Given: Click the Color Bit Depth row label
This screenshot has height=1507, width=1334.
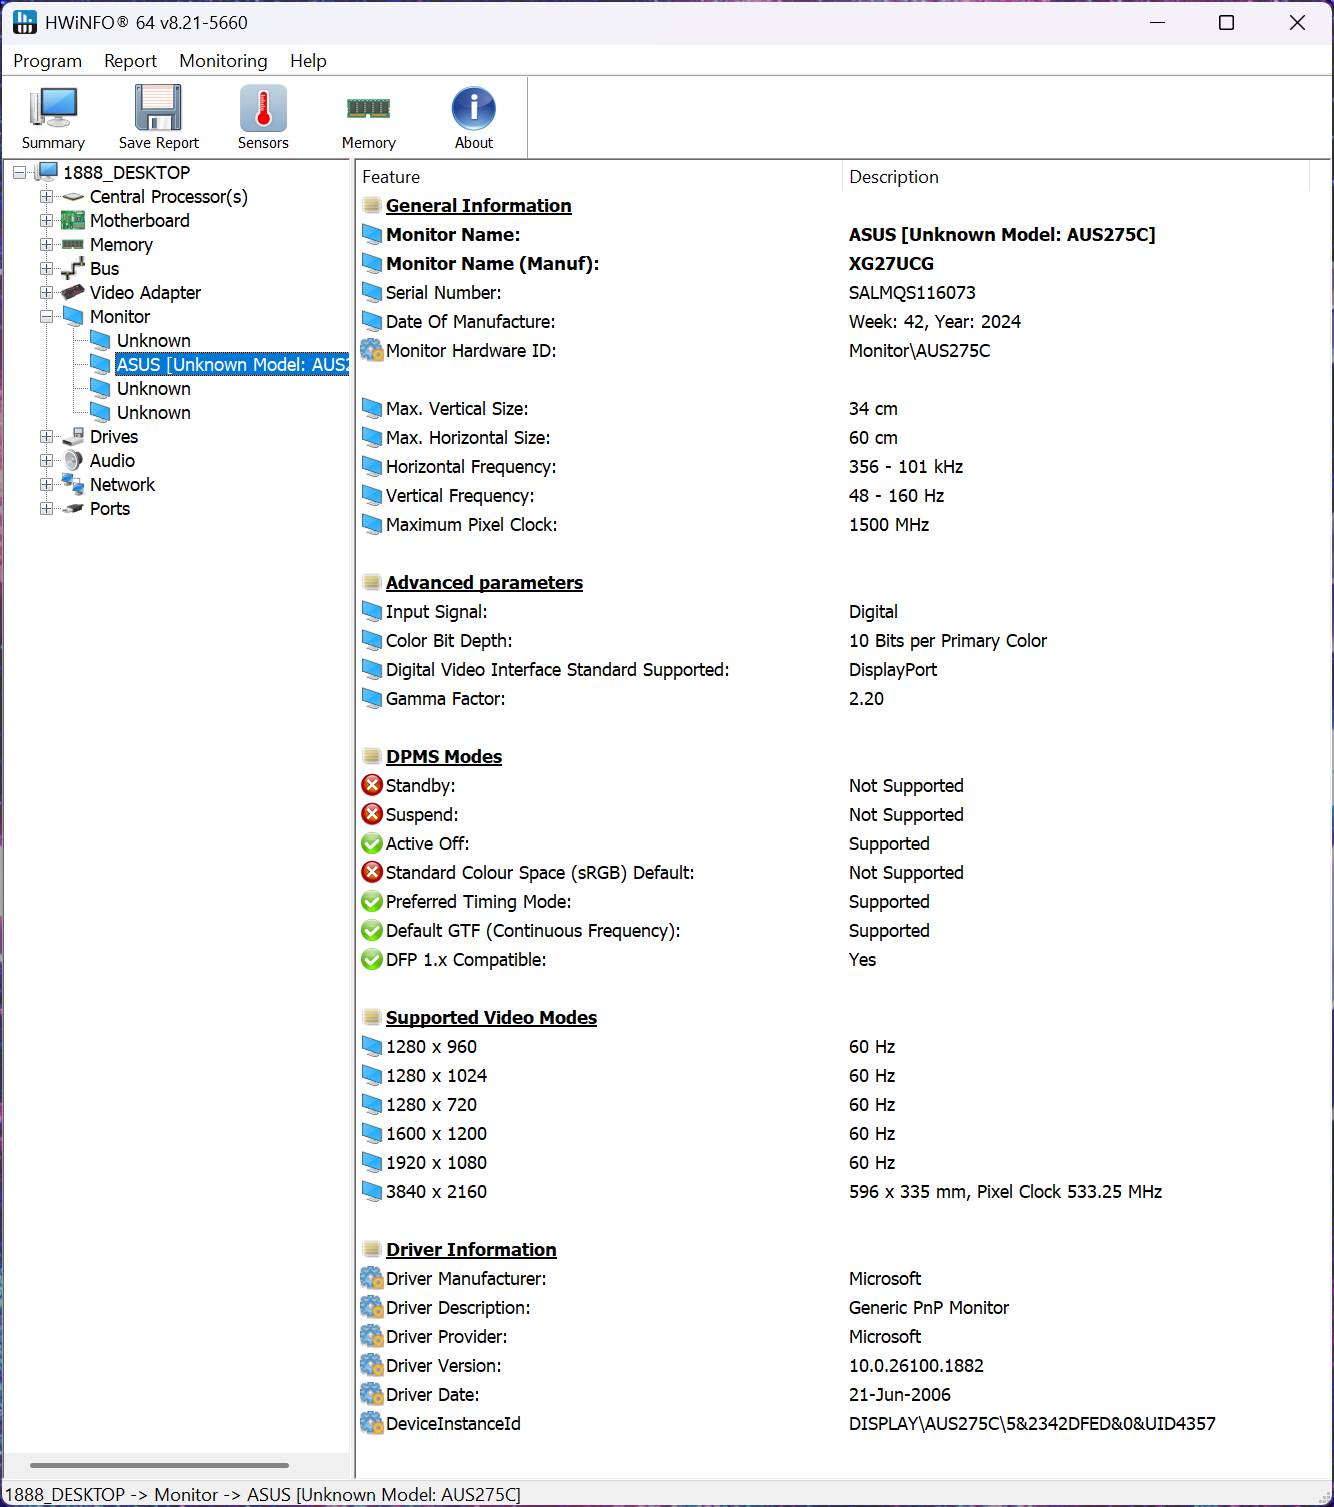Looking at the screenshot, I should [x=449, y=640].
